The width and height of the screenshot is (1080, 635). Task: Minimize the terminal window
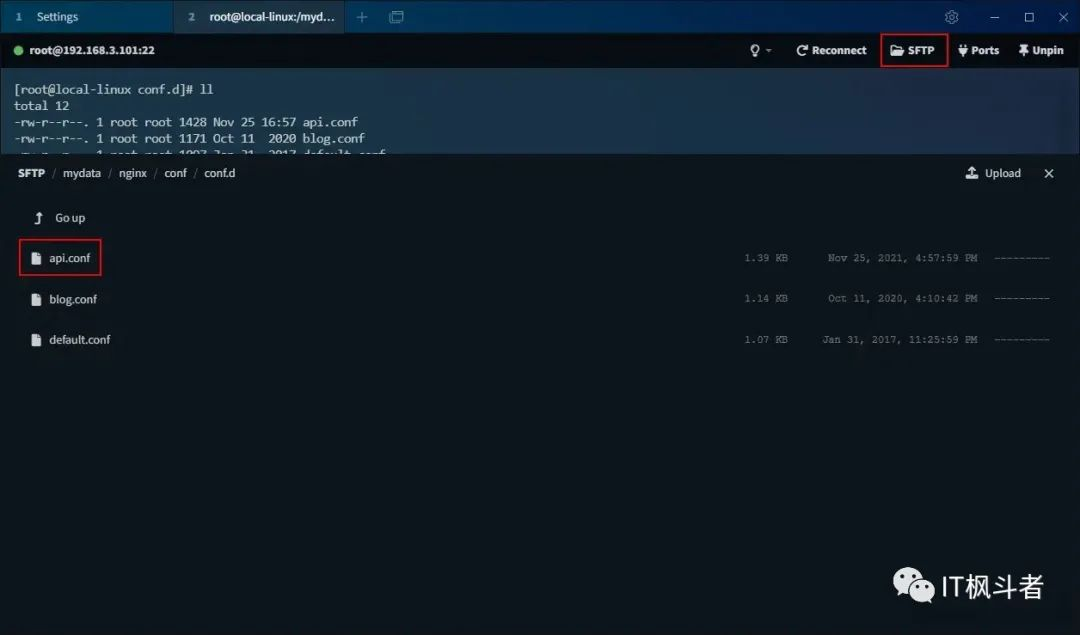coord(994,17)
